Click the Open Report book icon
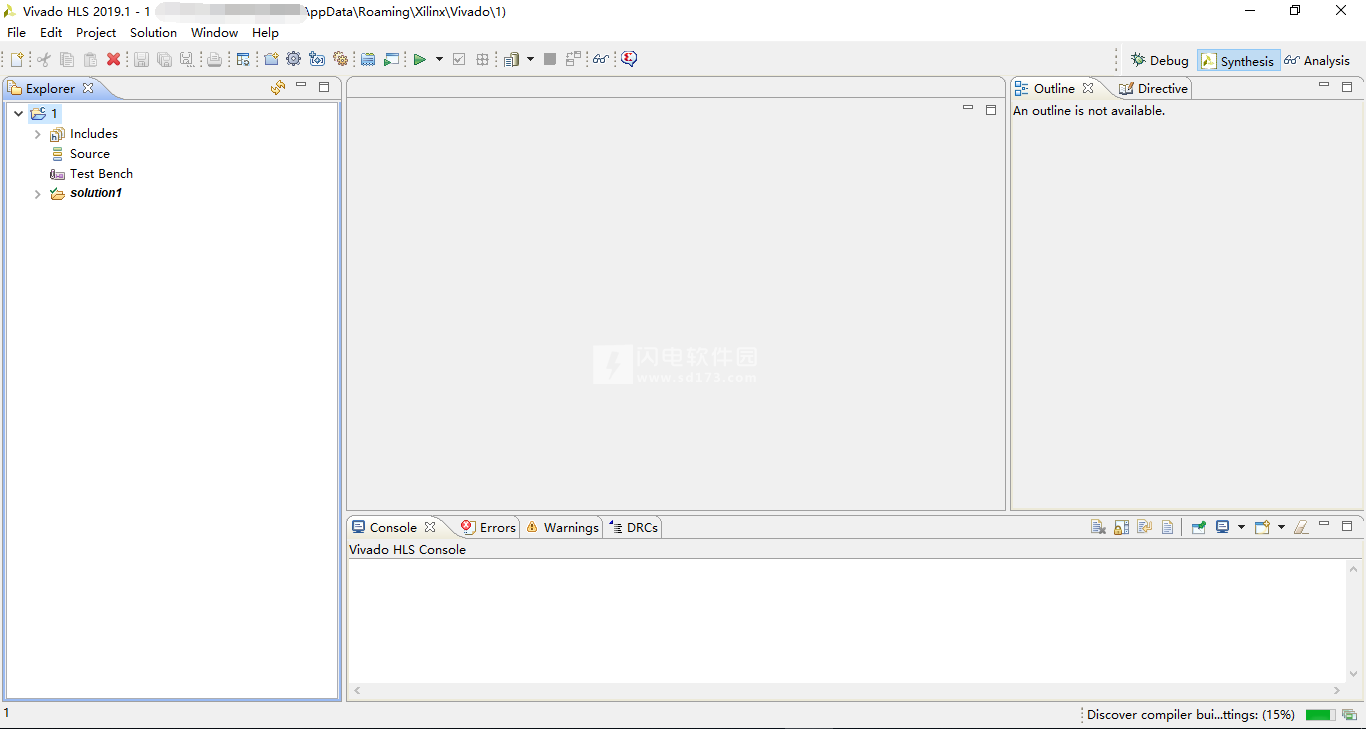Screen dimensions: 1366x729 click(511, 59)
